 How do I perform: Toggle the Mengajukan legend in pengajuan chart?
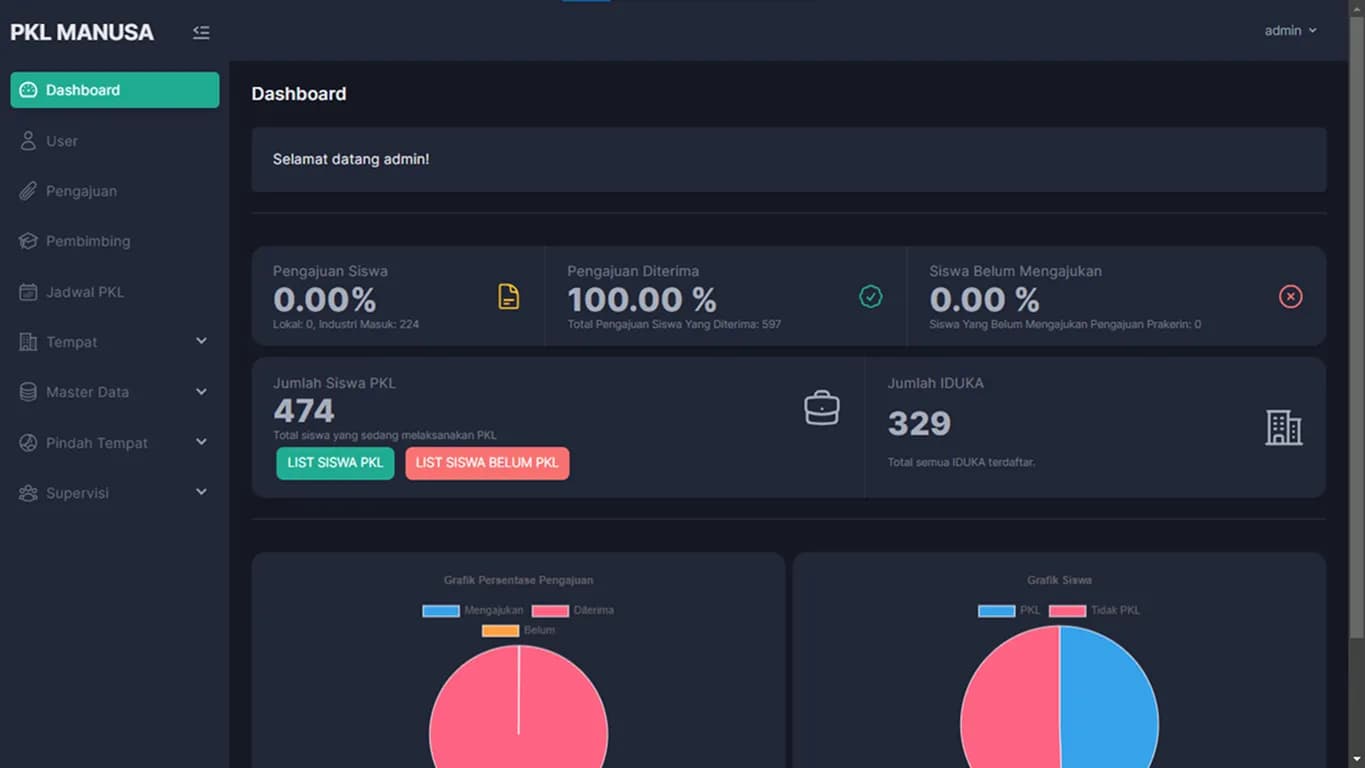pyautogui.click(x=472, y=610)
